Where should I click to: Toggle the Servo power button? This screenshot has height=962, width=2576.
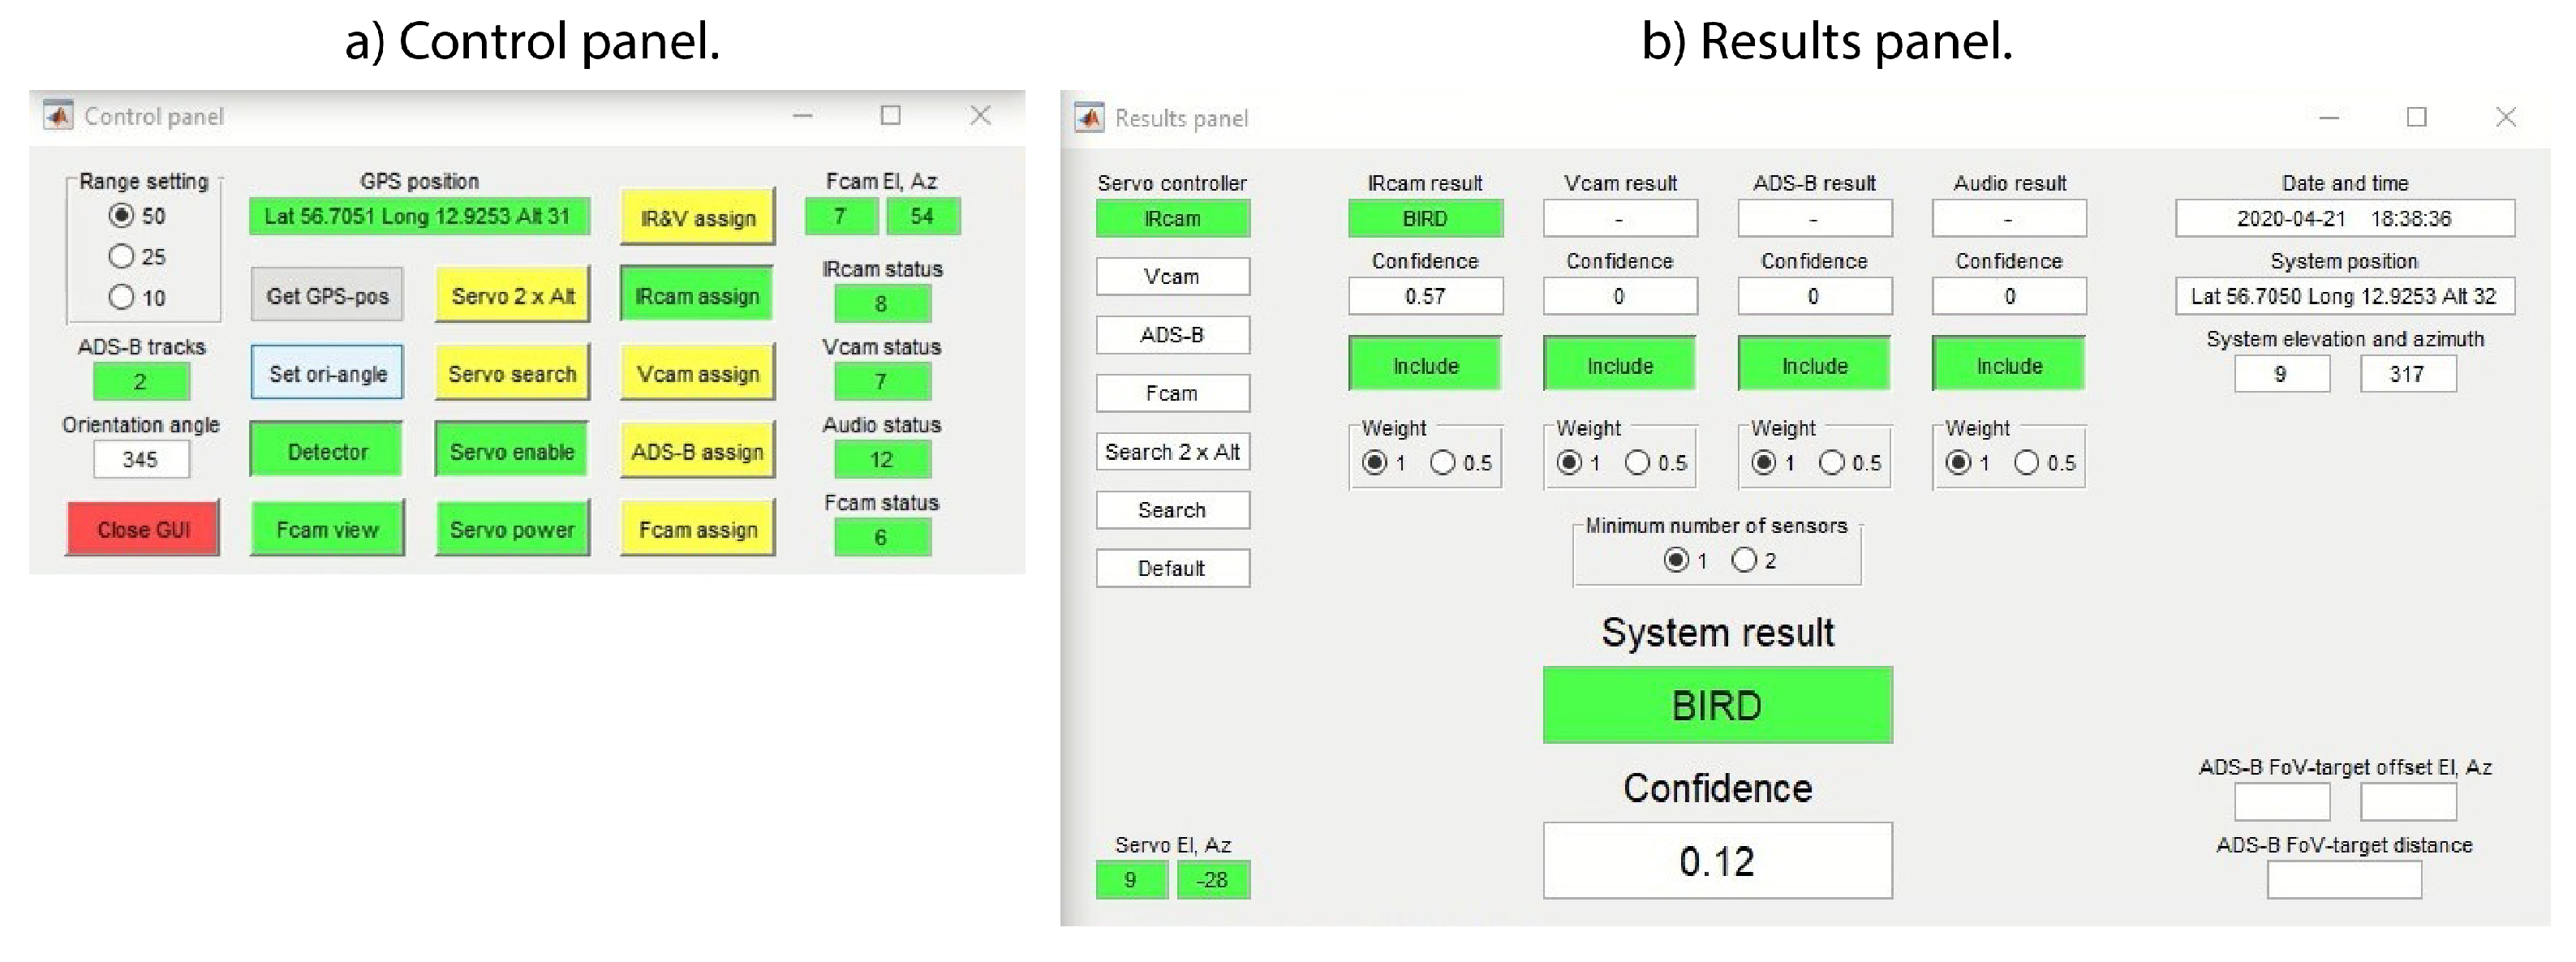tap(512, 529)
